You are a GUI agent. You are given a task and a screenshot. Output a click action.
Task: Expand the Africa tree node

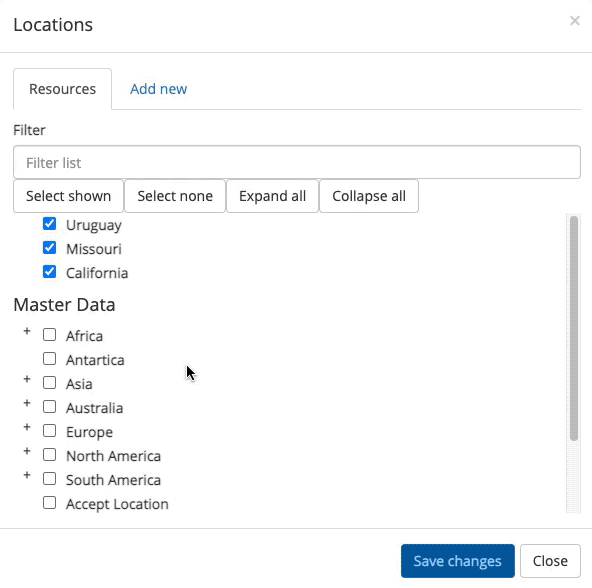pos(27,331)
